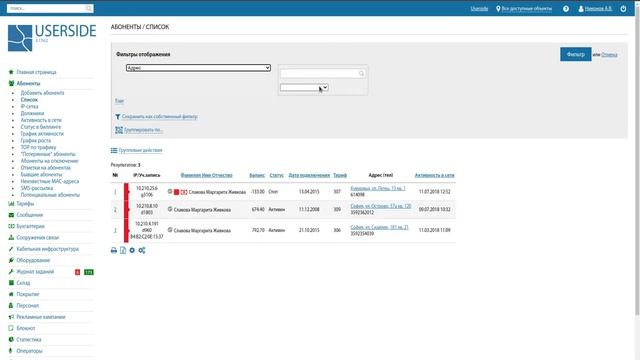
Task: Click the Склад icon
Action: 11,282
